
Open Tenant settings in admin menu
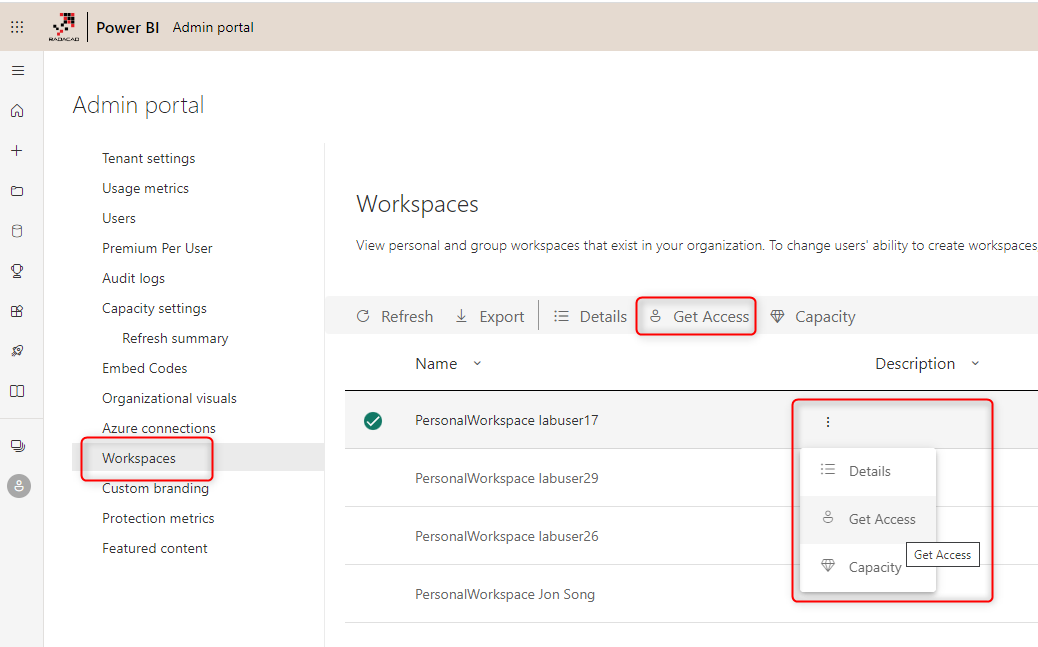pyautogui.click(x=148, y=158)
